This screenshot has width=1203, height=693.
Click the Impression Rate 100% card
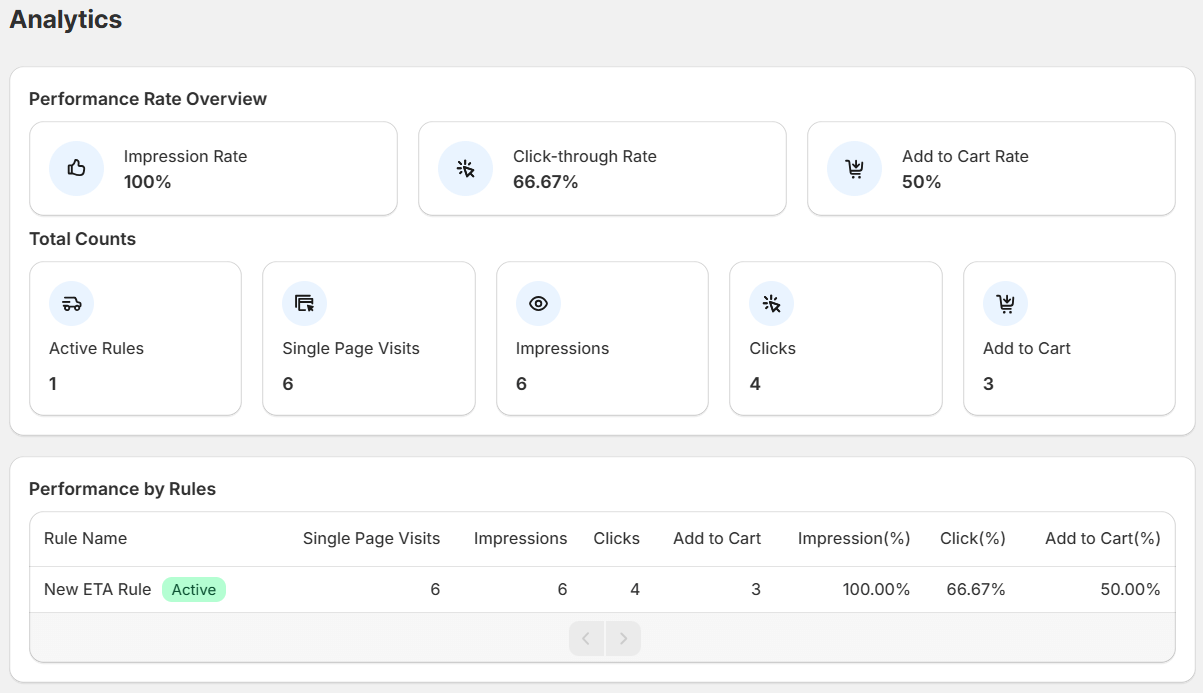pos(213,168)
